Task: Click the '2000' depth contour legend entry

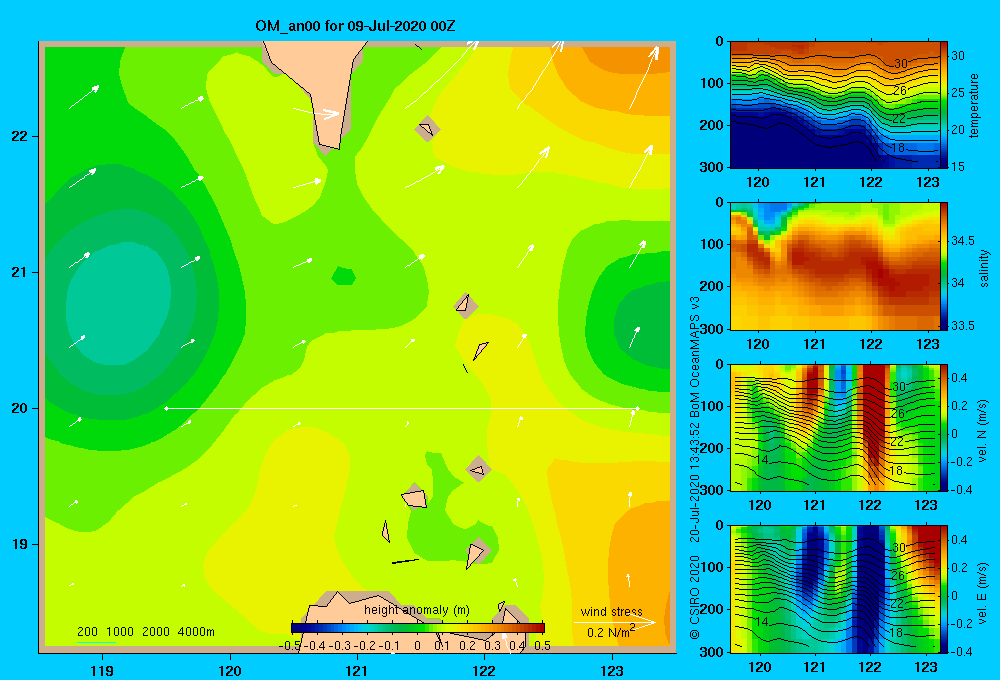Action: pos(156,632)
